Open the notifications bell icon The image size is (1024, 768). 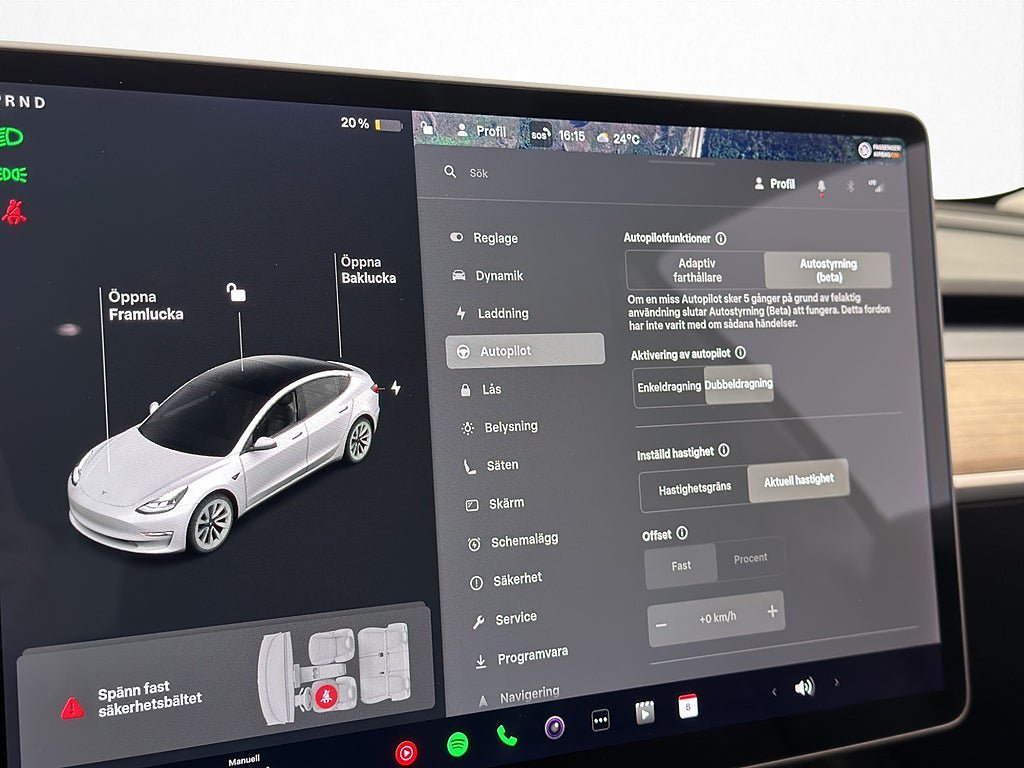822,187
